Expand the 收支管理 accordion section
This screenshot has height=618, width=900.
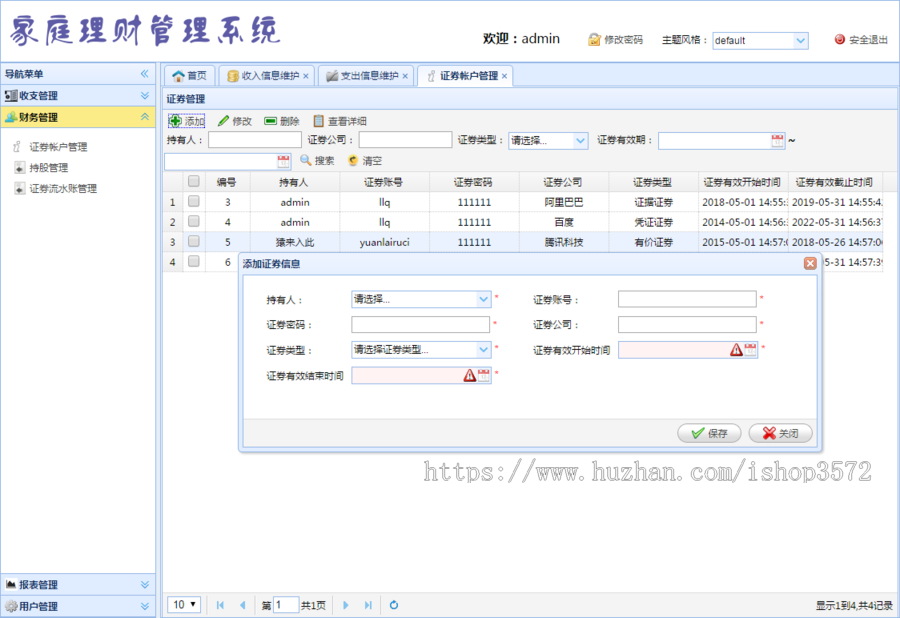[77, 95]
